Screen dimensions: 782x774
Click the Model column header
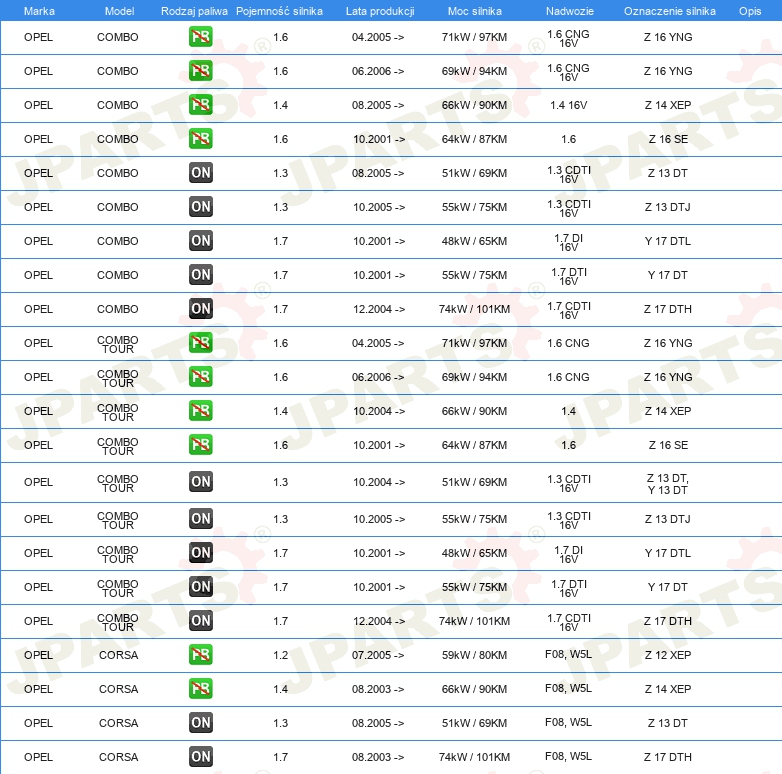119,11
